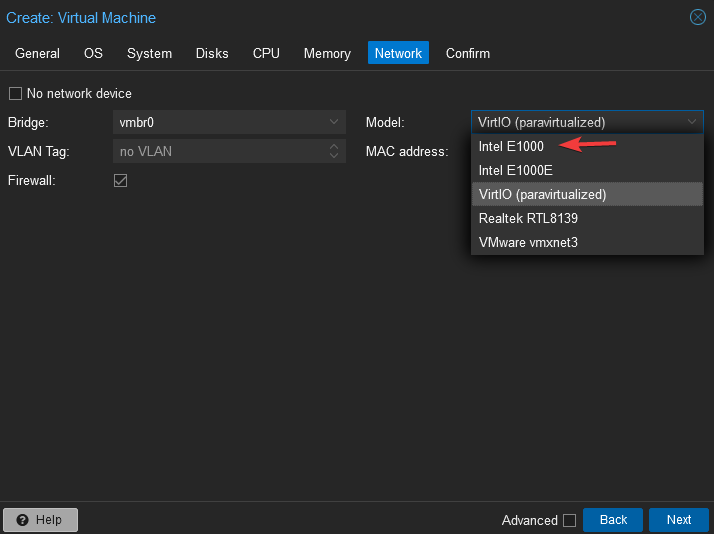Go to the System tab
Image resolution: width=714 pixels, height=534 pixels.
click(x=149, y=53)
